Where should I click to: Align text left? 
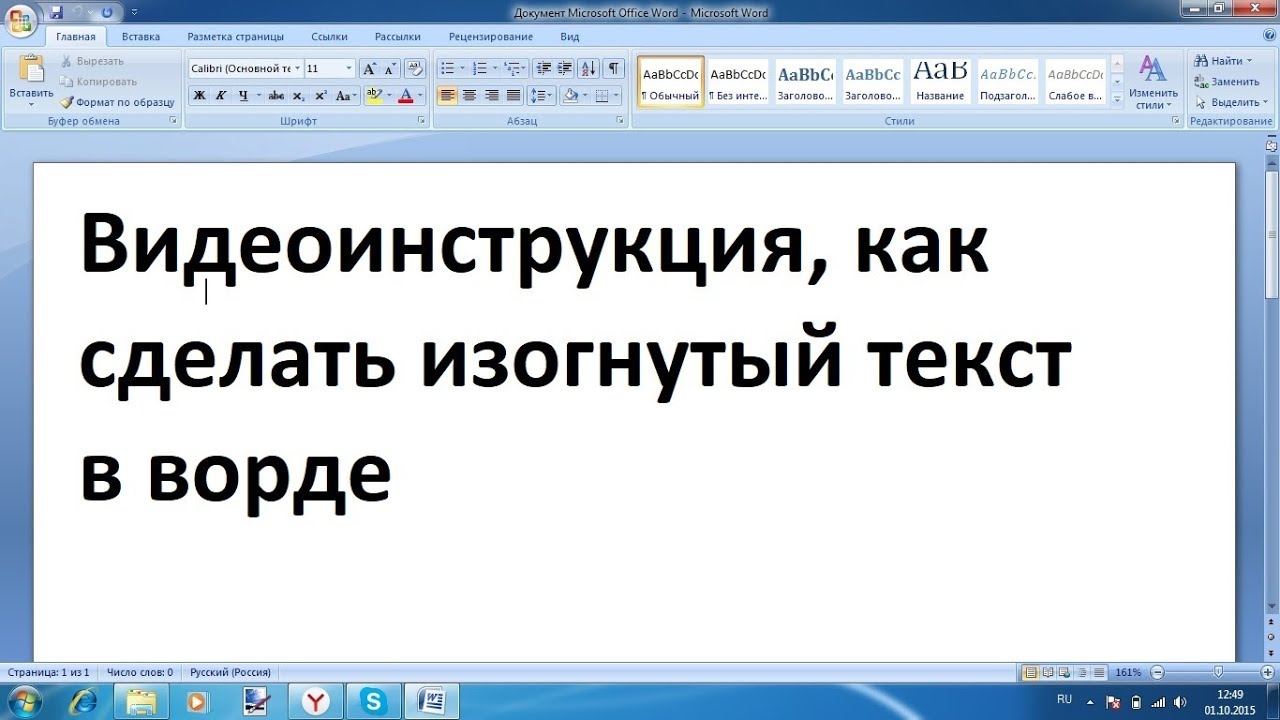point(447,96)
